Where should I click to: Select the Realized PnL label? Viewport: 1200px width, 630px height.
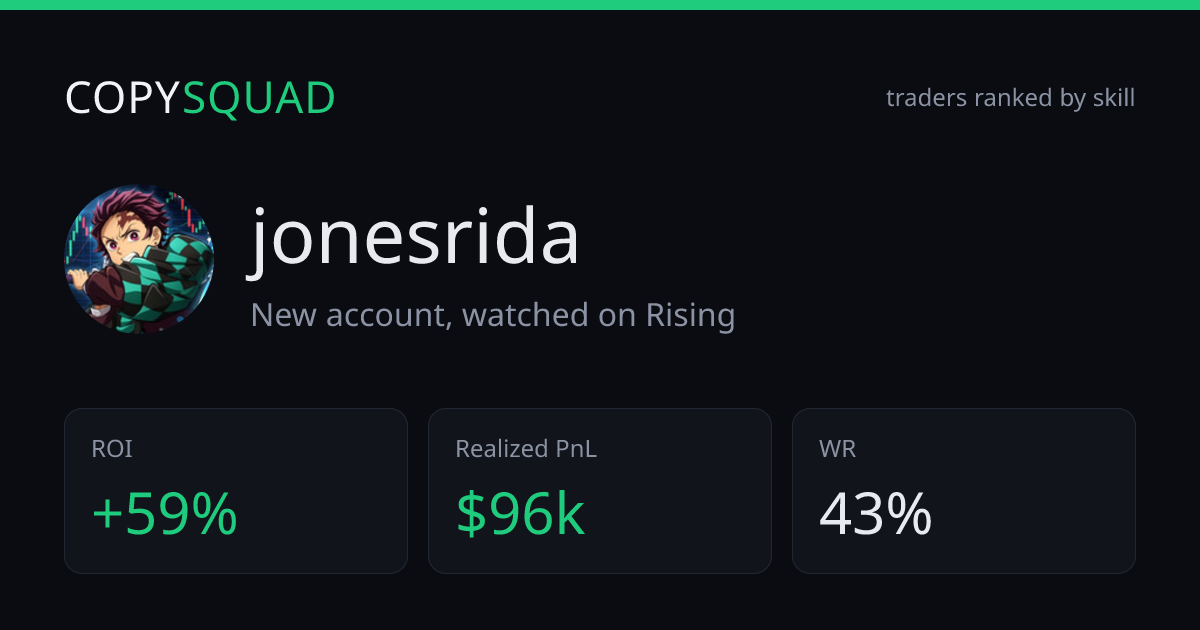[526, 450]
